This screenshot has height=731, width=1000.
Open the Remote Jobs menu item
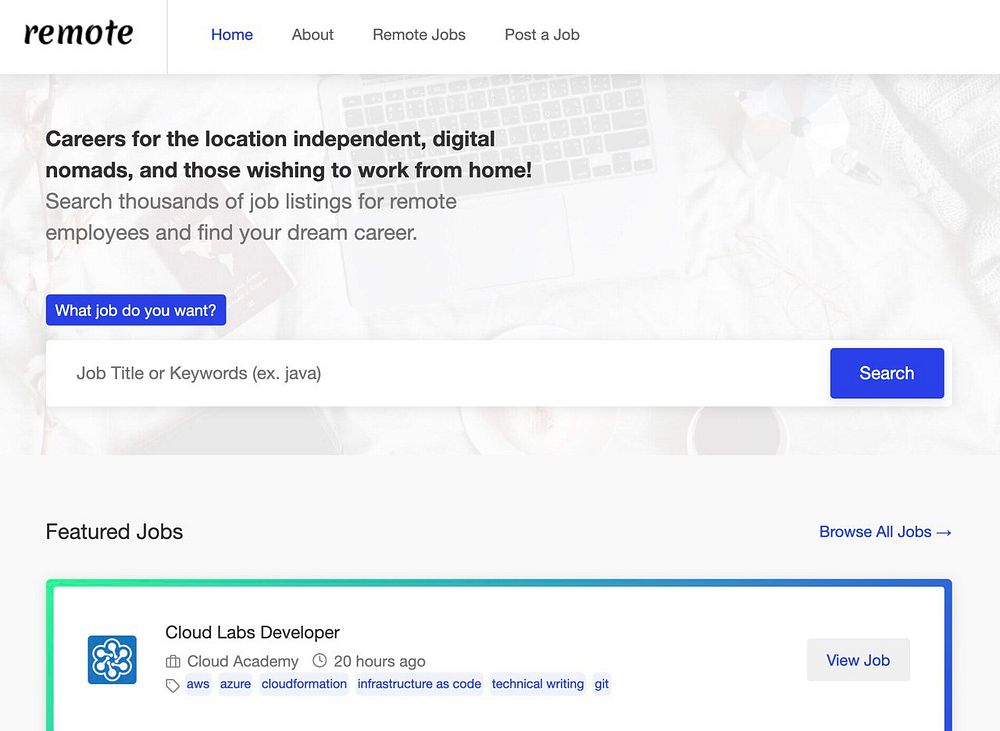419,35
